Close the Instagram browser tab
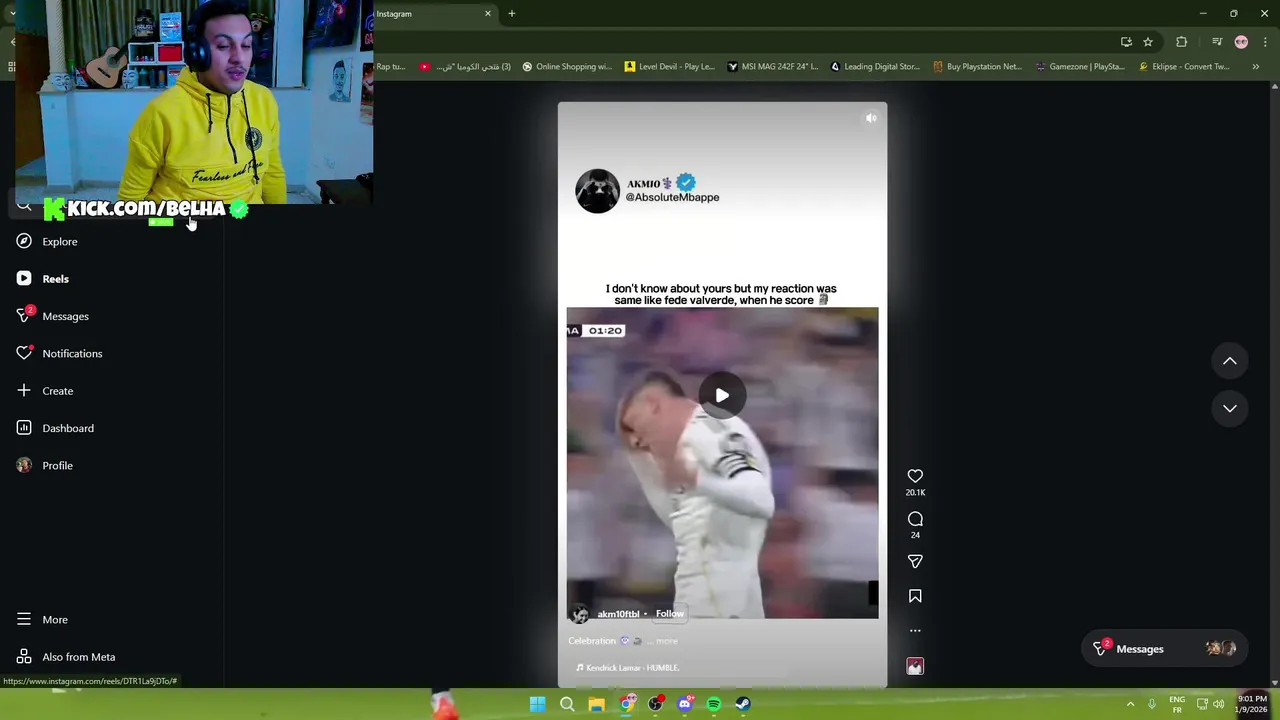Image resolution: width=1280 pixels, height=720 pixels. [488, 14]
